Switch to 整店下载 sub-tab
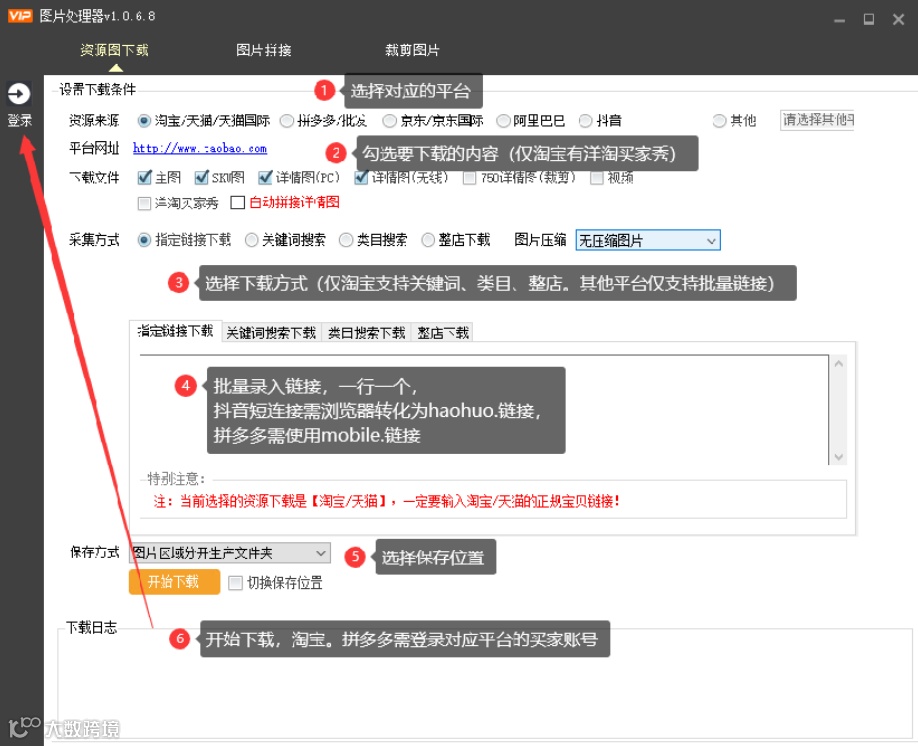 (443, 333)
